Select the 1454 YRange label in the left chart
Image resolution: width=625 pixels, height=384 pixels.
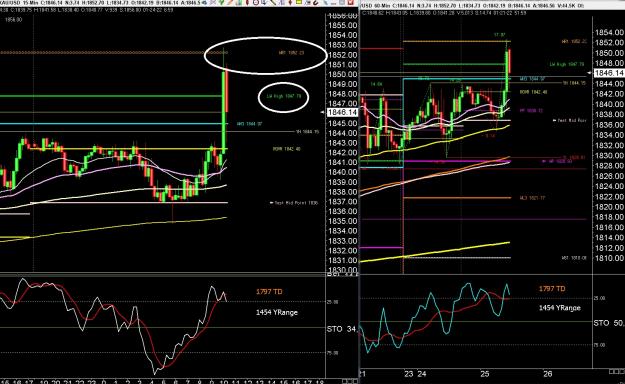coord(277,312)
